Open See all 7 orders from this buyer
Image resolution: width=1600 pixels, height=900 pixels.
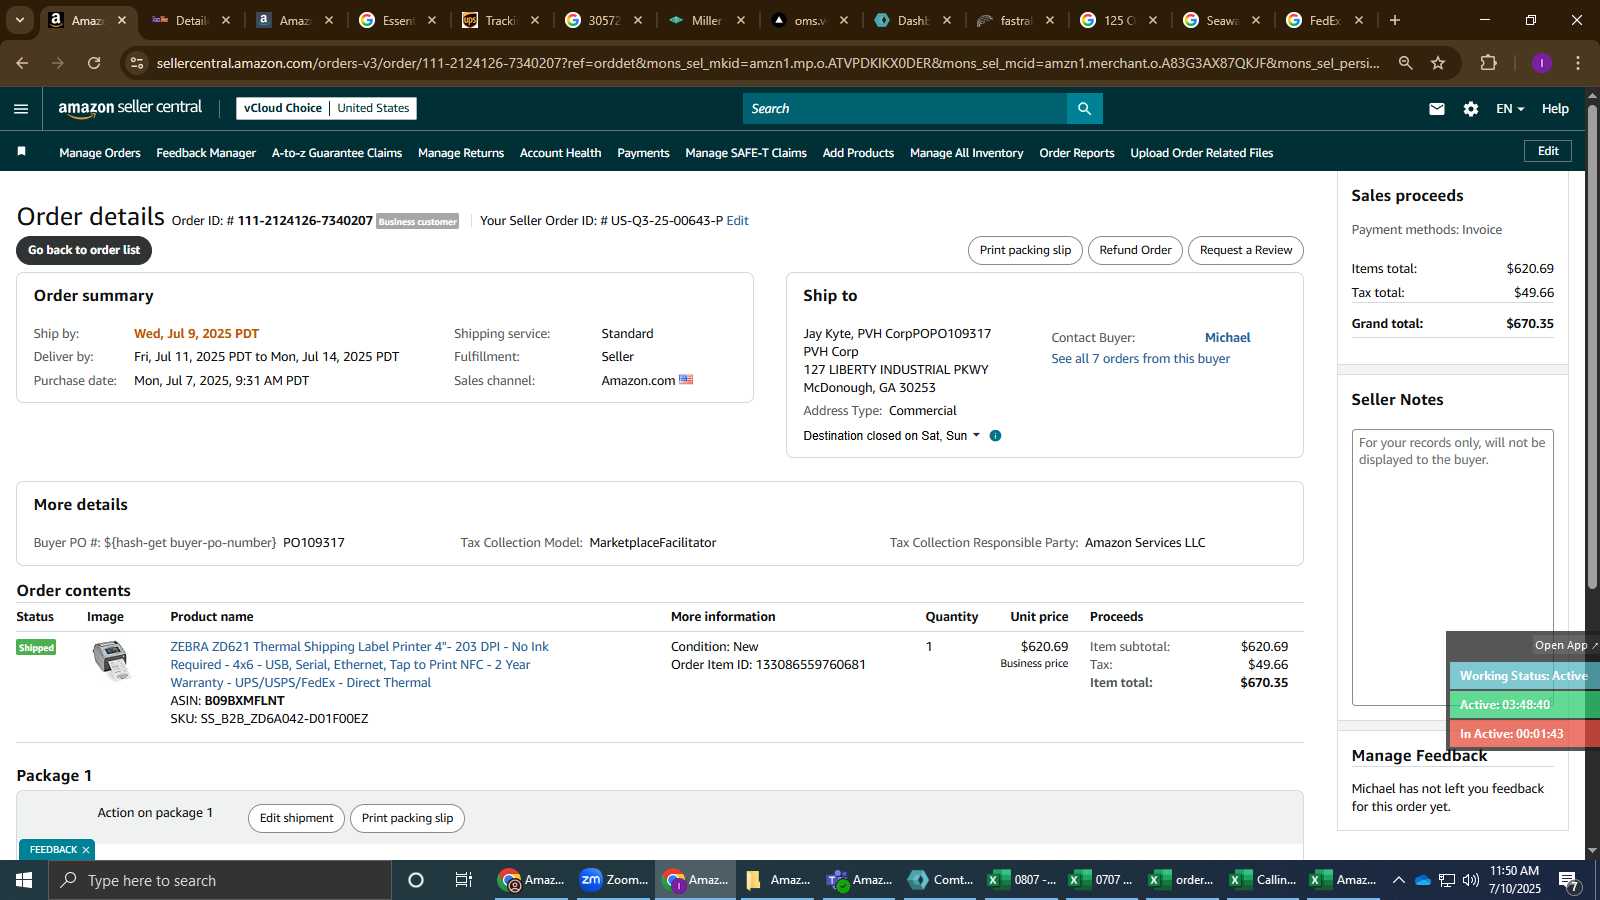(x=1140, y=359)
